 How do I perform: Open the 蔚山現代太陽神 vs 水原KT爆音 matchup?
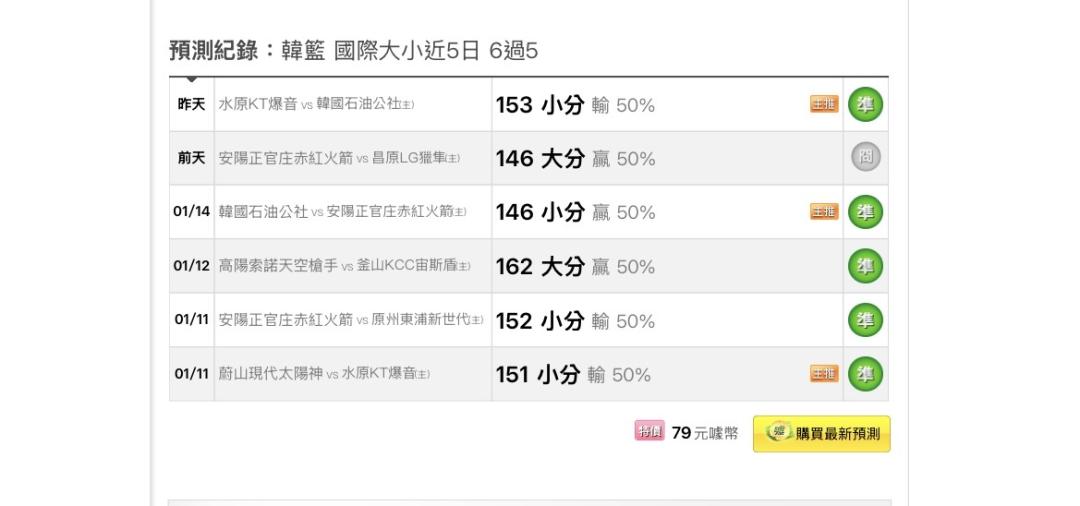tap(324, 374)
